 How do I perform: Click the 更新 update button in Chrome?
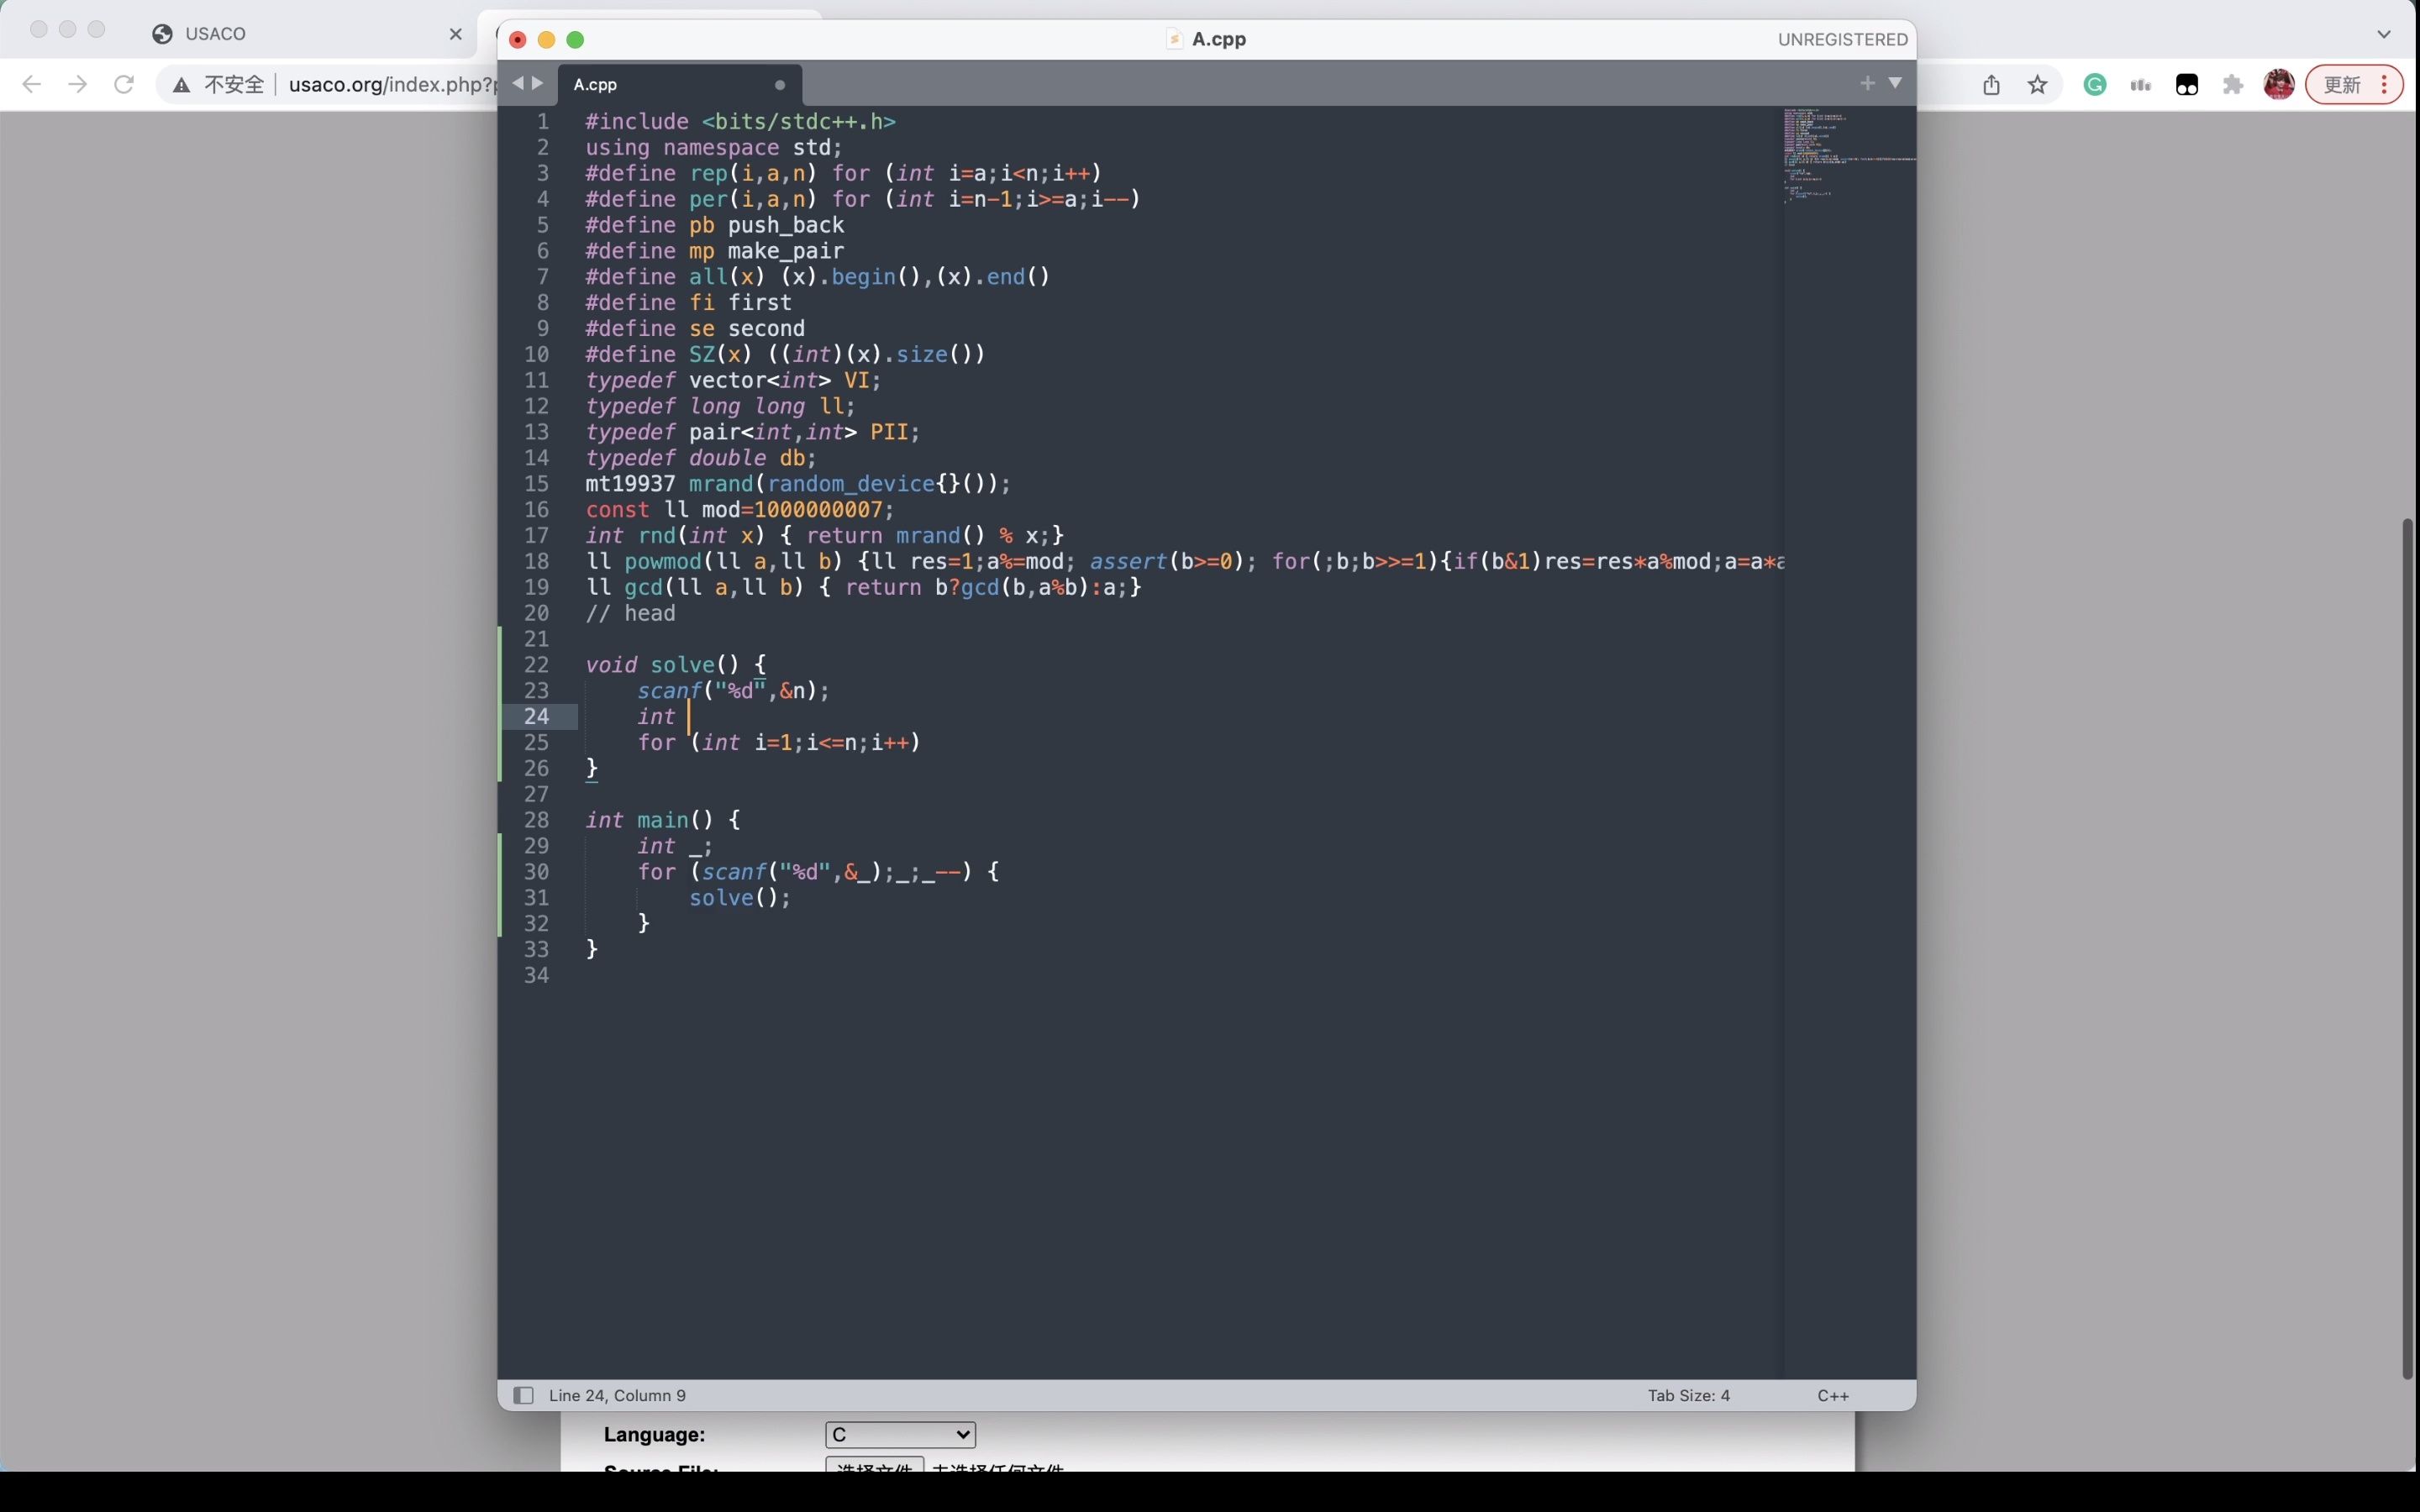2354,85
